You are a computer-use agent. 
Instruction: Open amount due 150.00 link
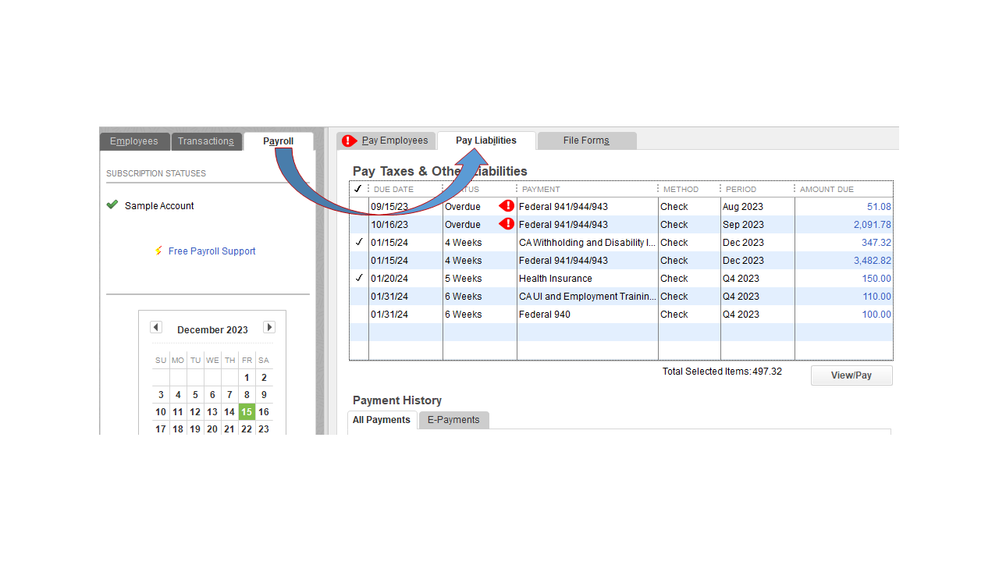(x=876, y=278)
